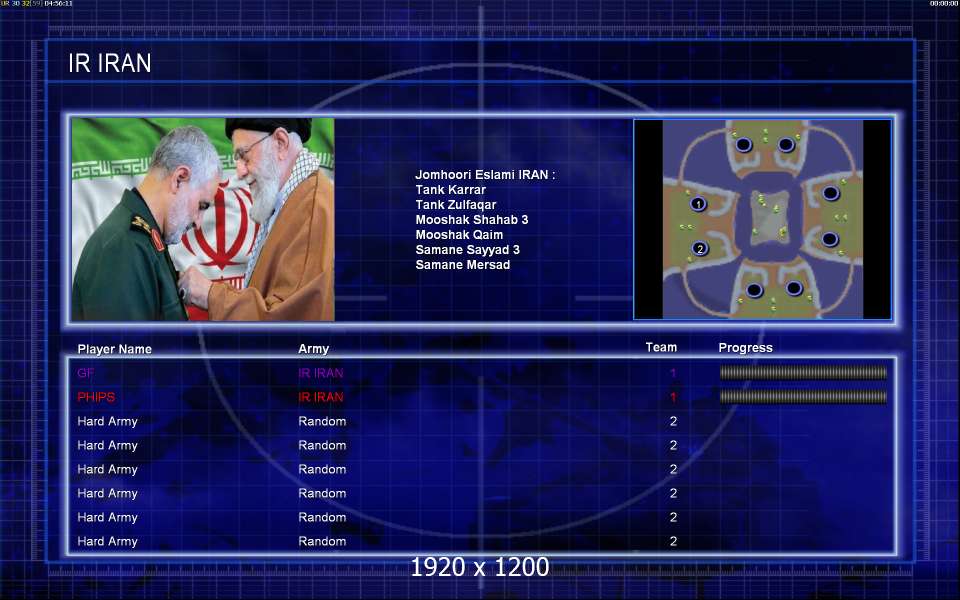Click the "Mooshak Shahab 3" line
The height and width of the screenshot is (600, 960).
(x=471, y=220)
